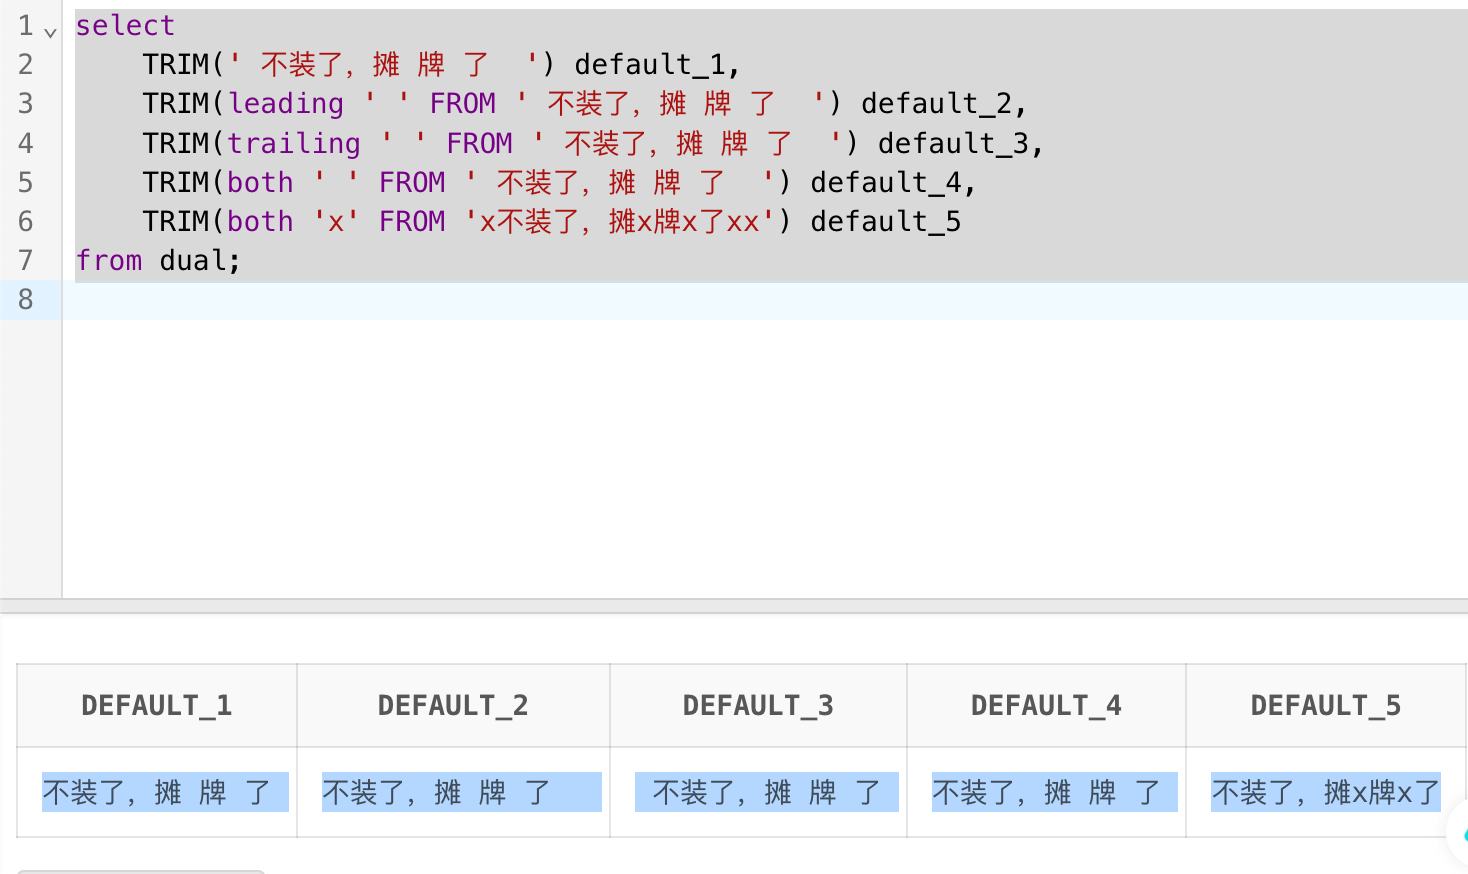Select the cell '不装了, 摊x牌x了'
This screenshot has width=1468, height=874.
click(1326, 792)
